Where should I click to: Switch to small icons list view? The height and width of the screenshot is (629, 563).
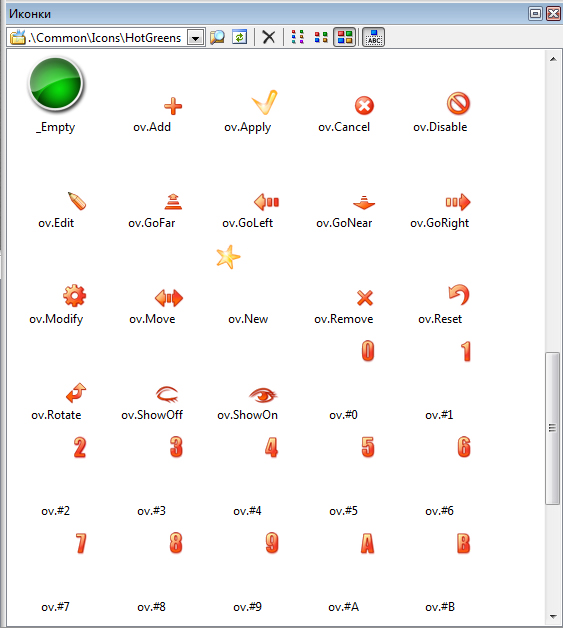click(298, 37)
